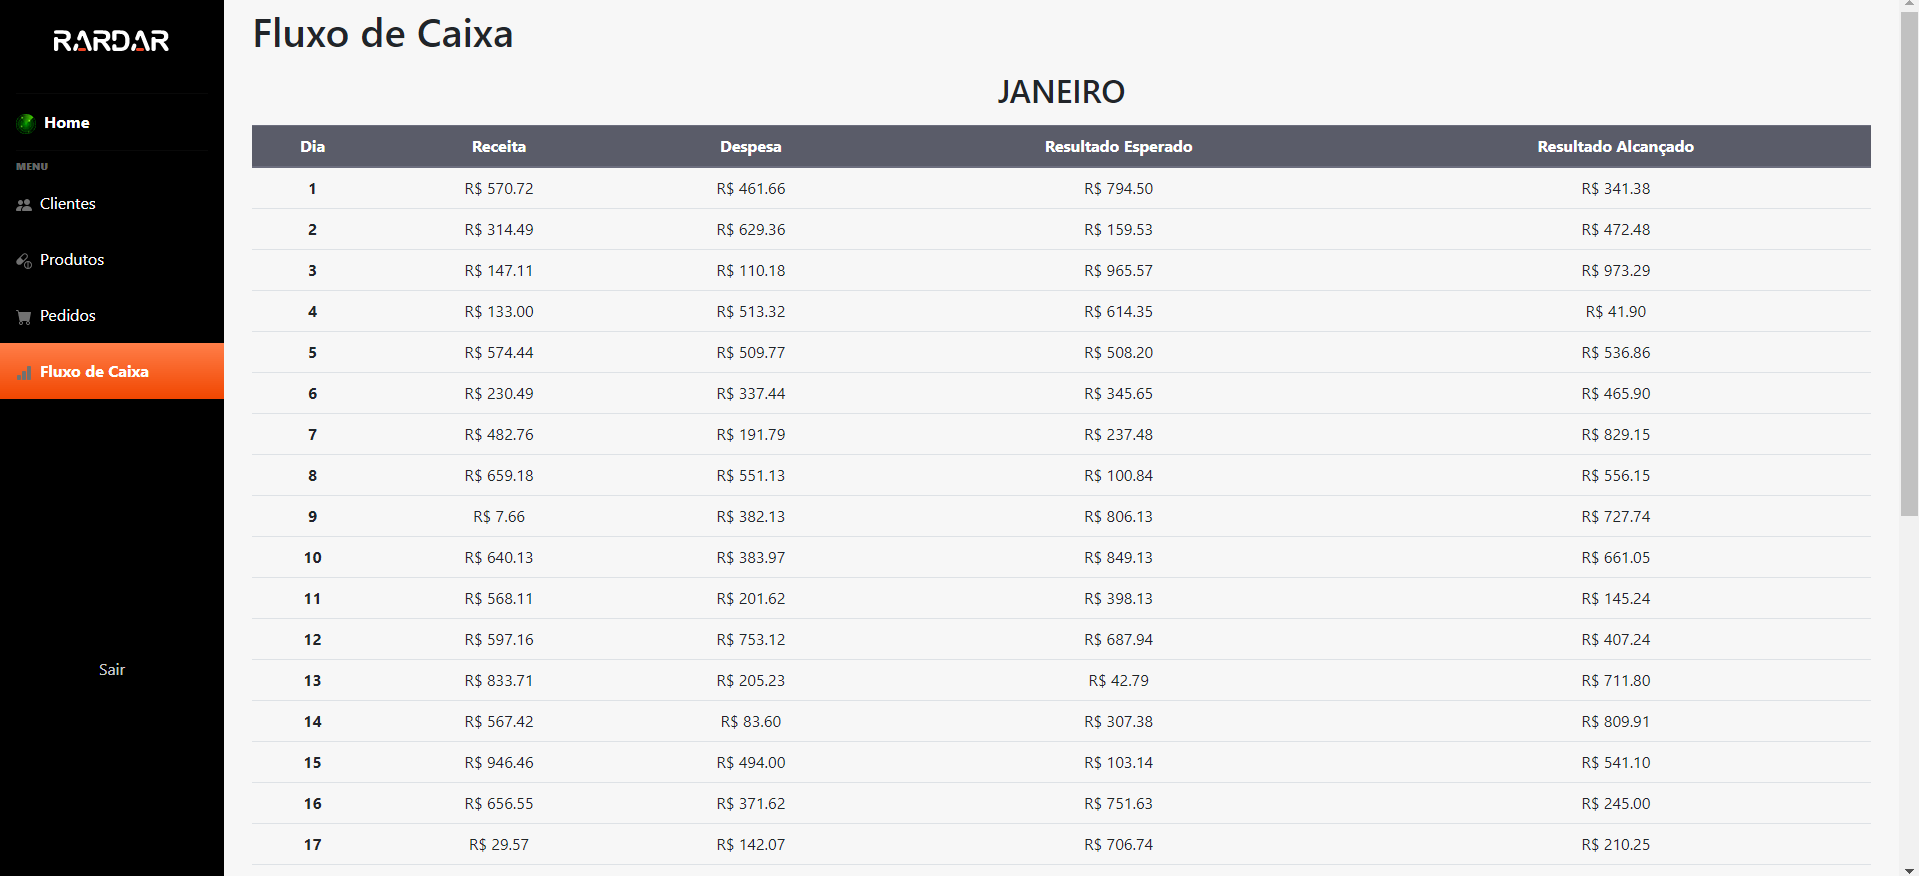Image resolution: width=1919 pixels, height=876 pixels.
Task: Click the Receita column header
Action: (498, 146)
